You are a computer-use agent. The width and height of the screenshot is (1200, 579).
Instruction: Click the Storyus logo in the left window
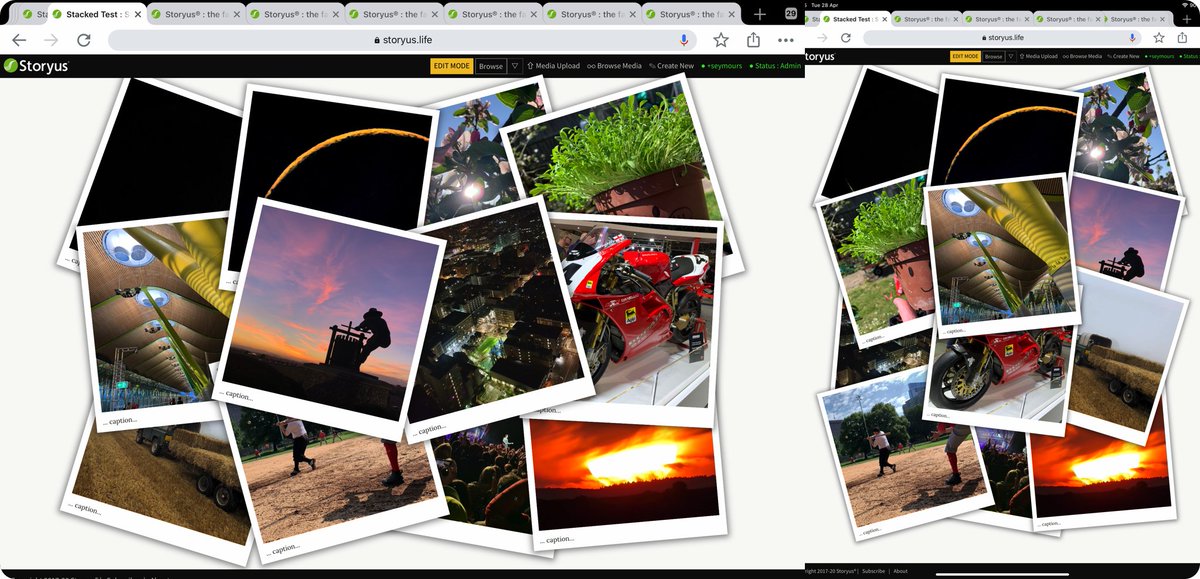coord(35,66)
